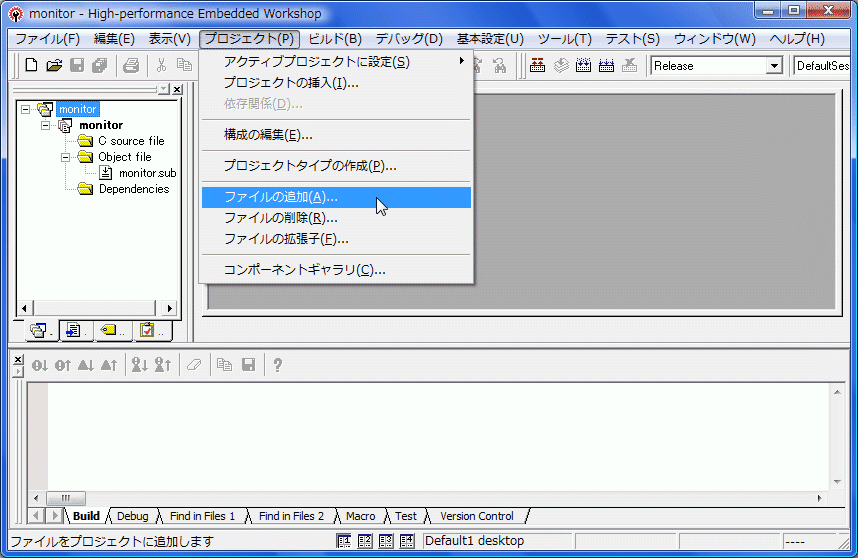
Task: Click the Print toolbar icon
Action: click(131, 66)
